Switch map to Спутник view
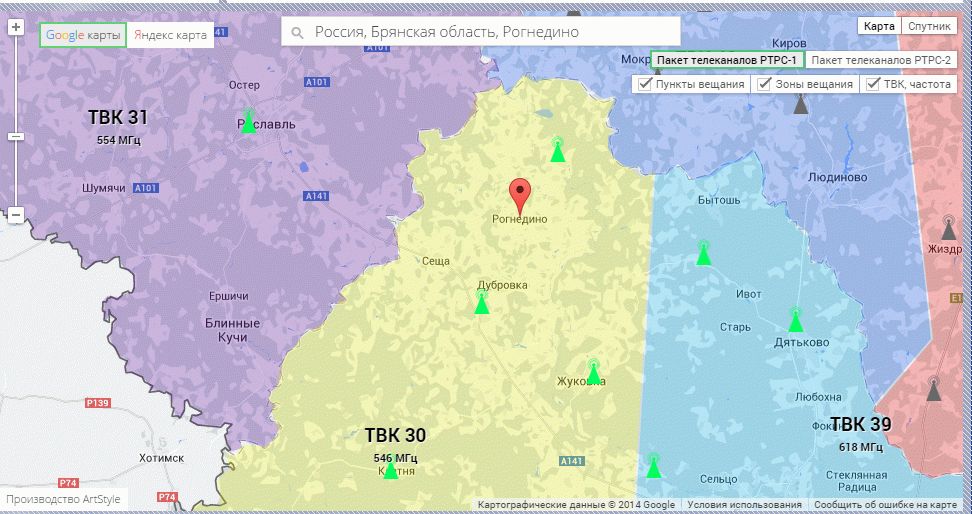This screenshot has width=972, height=514. [929, 26]
